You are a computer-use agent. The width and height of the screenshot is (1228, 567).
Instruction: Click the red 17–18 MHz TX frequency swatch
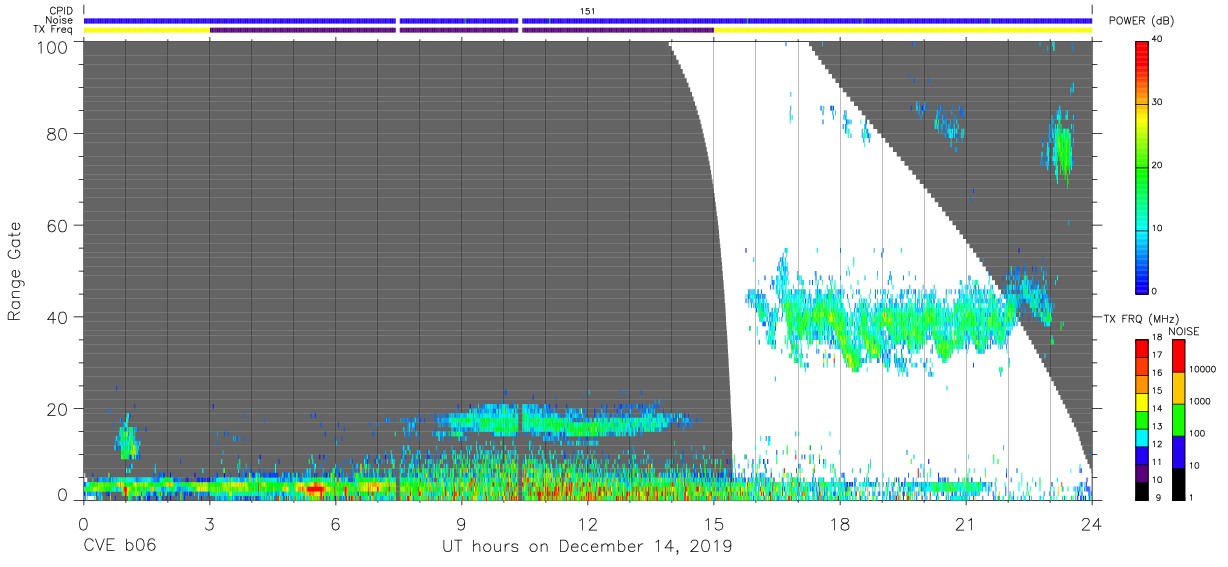point(1143,349)
